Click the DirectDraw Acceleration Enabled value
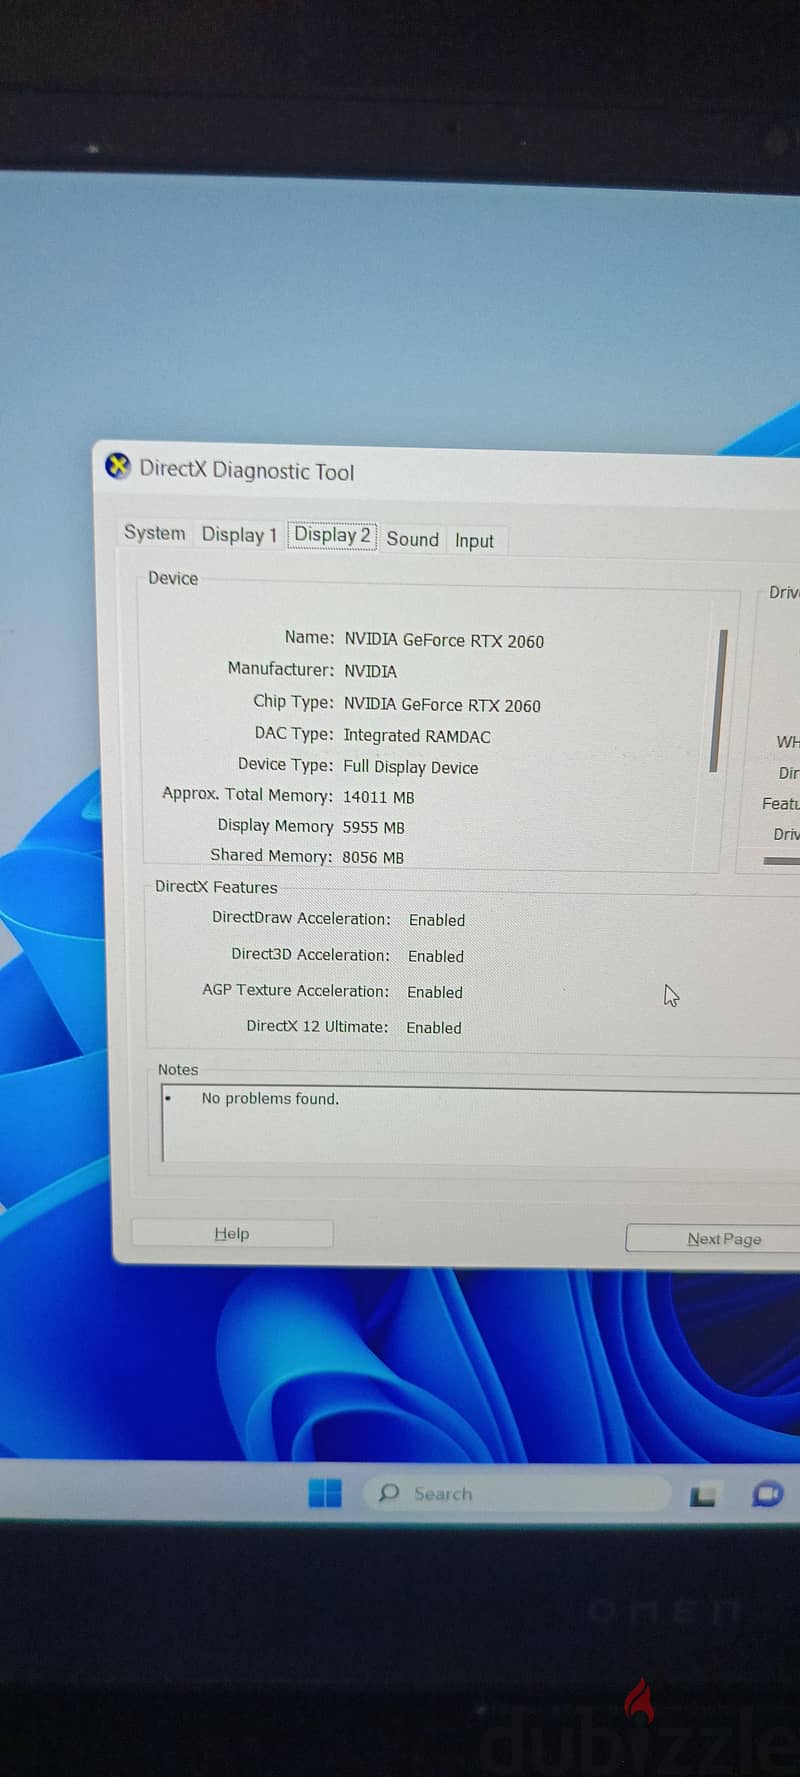This screenshot has width=800, height=1777. (x=437, y=920)
